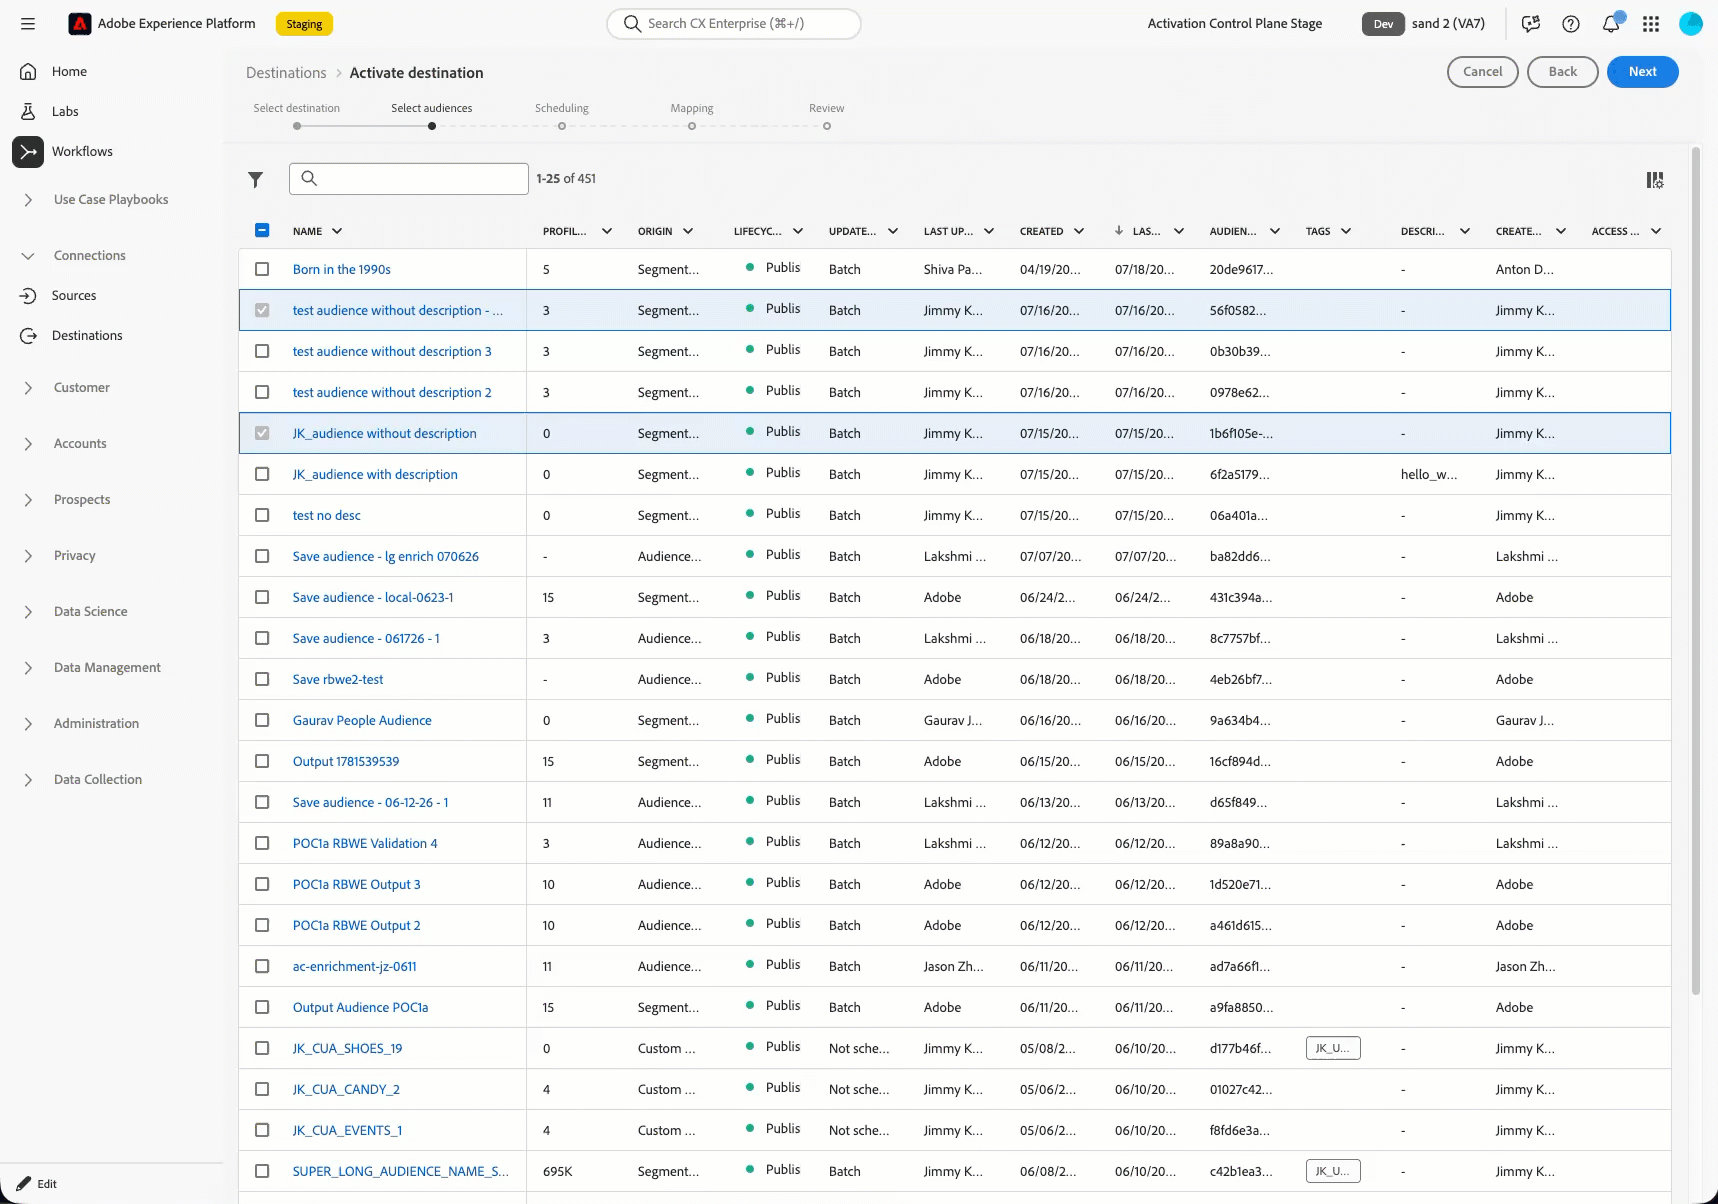Open CREATED column dropdown menu

point(1079,231)
